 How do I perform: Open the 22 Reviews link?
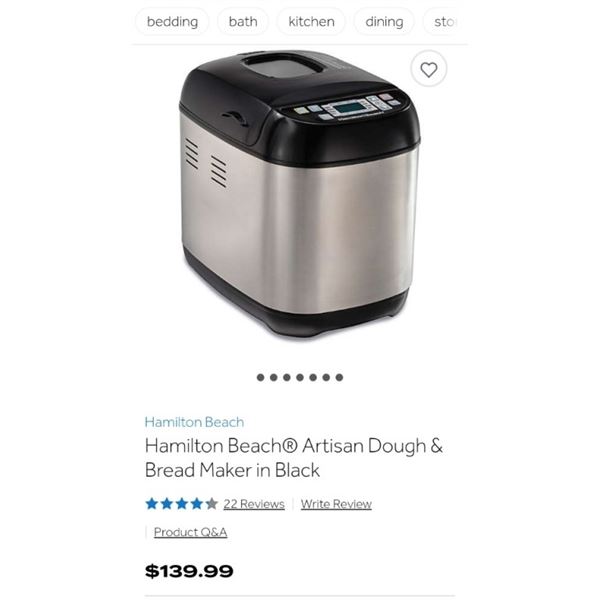[254, 504]
